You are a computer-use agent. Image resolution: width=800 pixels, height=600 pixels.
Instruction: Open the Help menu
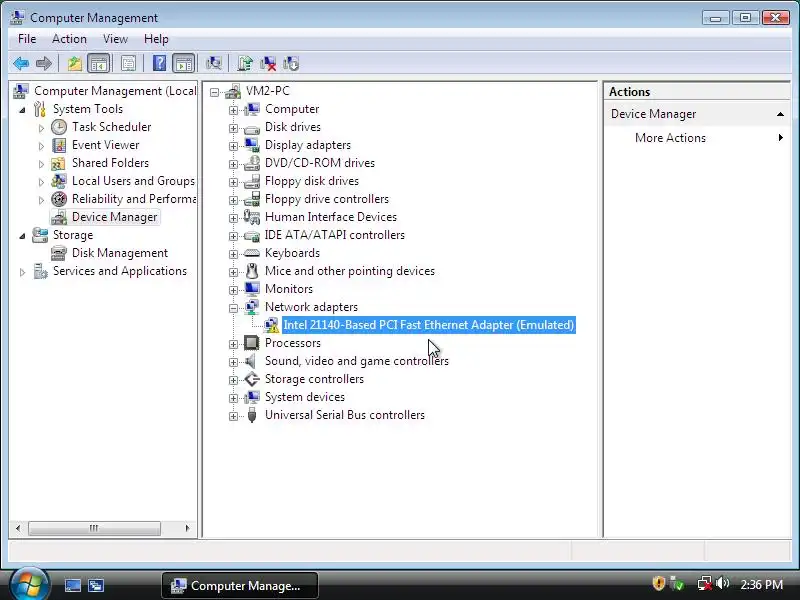coord(156,39)
